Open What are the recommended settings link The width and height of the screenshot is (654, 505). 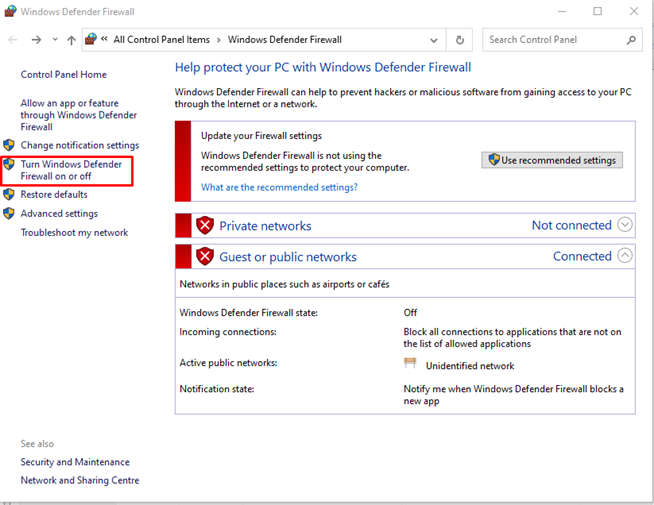[x=279, y=187]
